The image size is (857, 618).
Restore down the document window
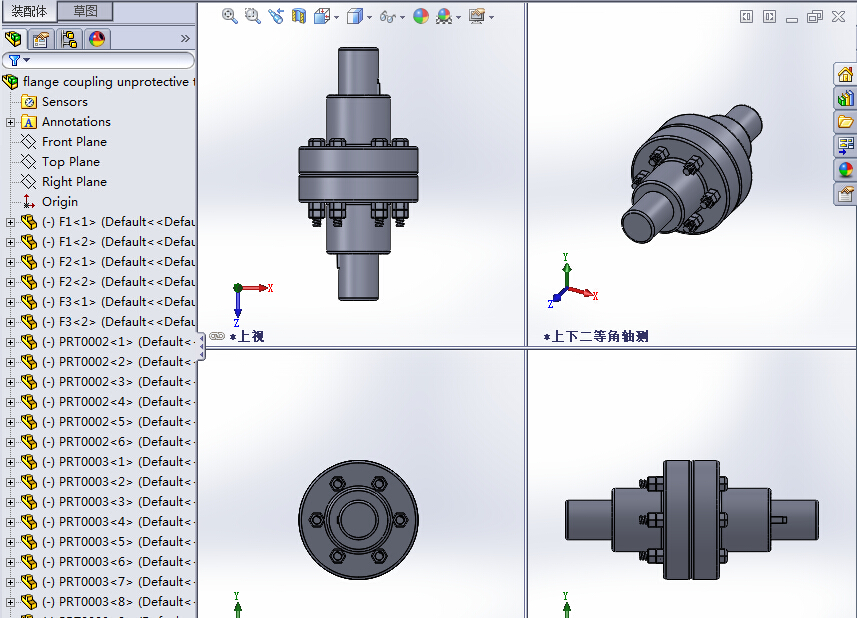(815, 17)
